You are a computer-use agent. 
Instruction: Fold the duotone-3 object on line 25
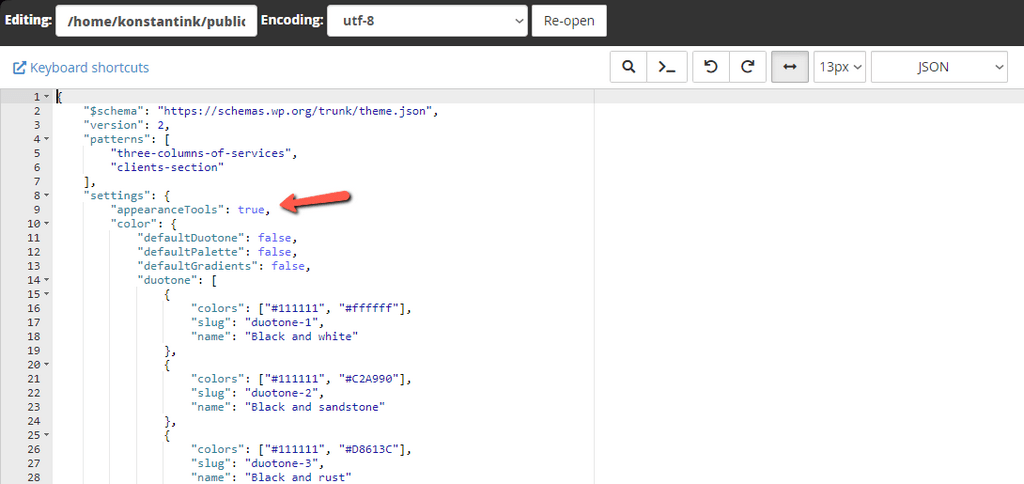click(46, 436)
